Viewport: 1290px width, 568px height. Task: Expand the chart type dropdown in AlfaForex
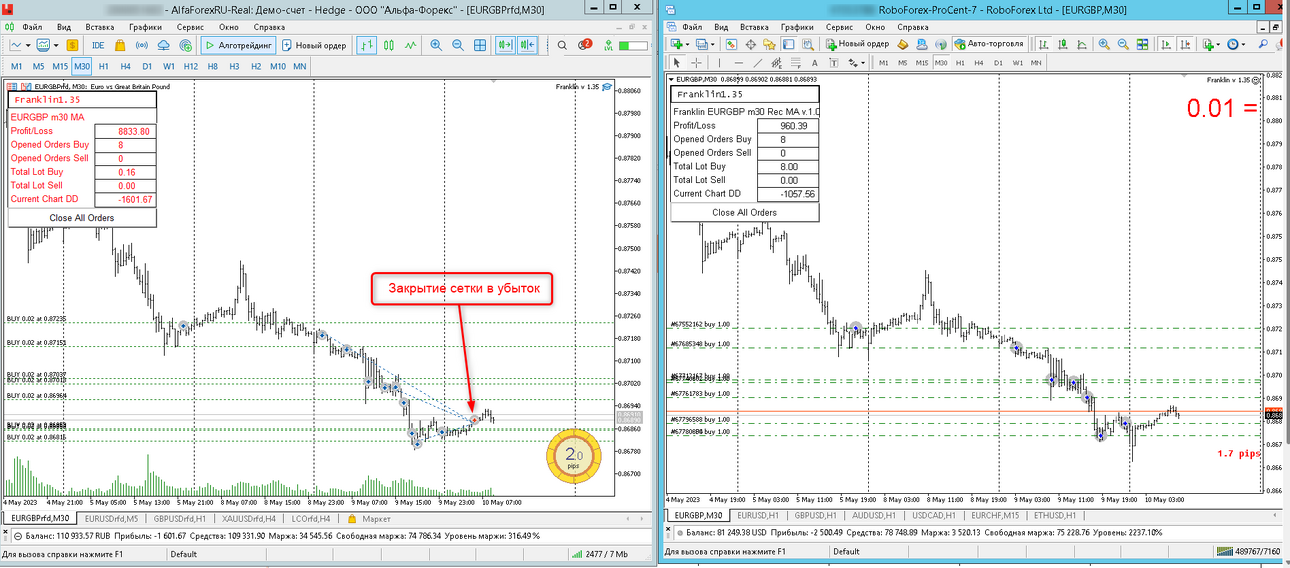pos(28,45)
